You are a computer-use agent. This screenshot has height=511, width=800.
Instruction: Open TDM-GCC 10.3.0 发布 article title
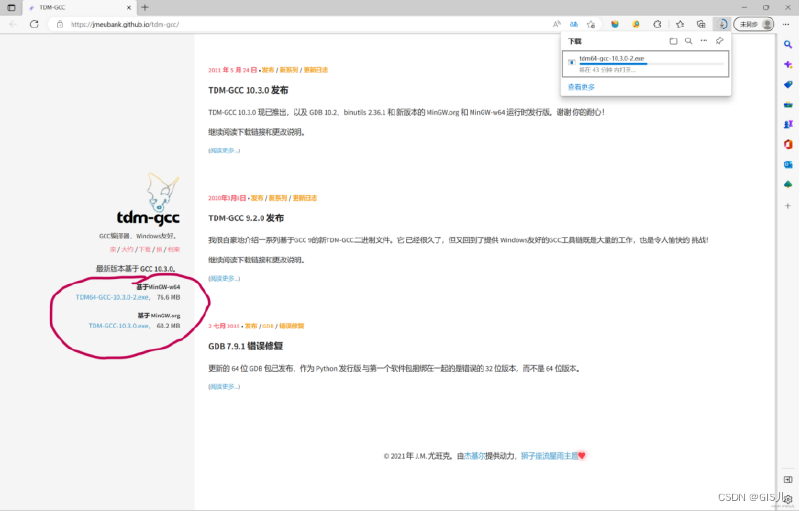[x=248, y=90]
